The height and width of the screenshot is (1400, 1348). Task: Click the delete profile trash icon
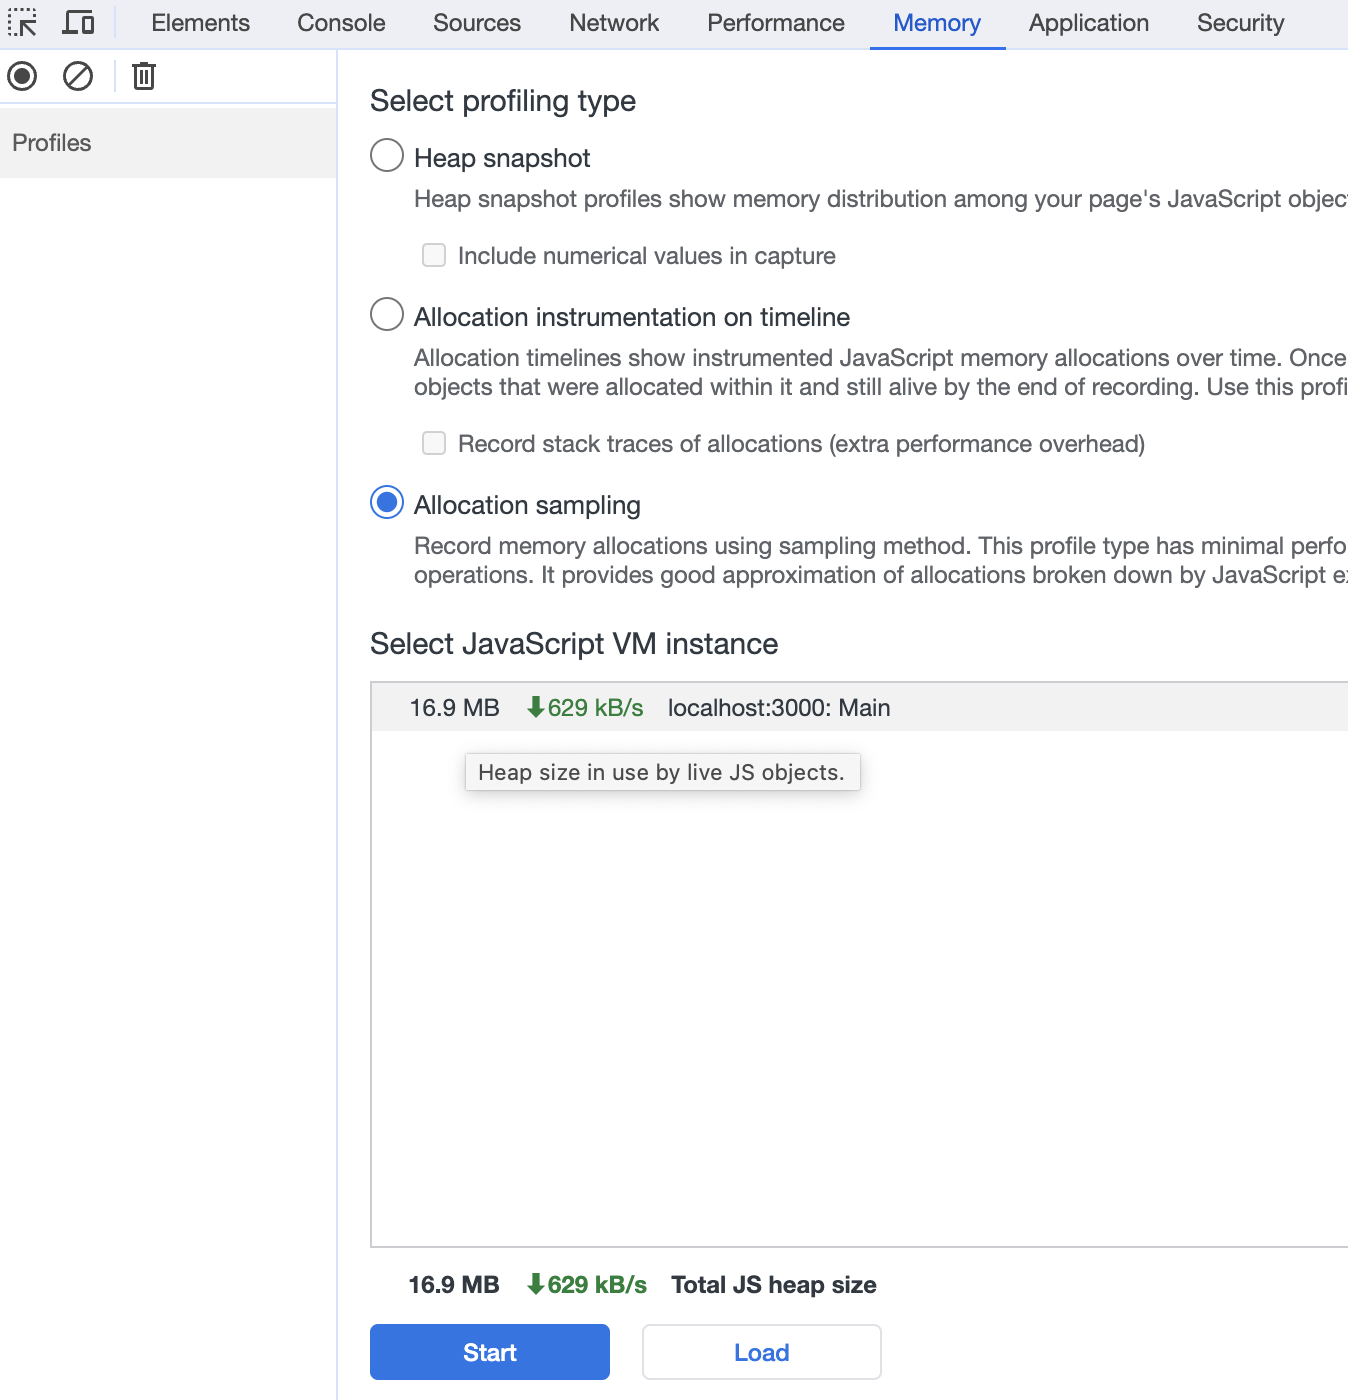point(143,75)
